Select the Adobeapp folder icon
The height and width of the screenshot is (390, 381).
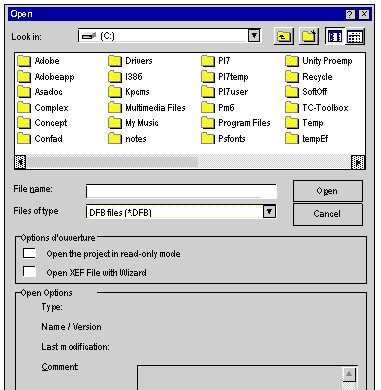click(x=24, y=77)
